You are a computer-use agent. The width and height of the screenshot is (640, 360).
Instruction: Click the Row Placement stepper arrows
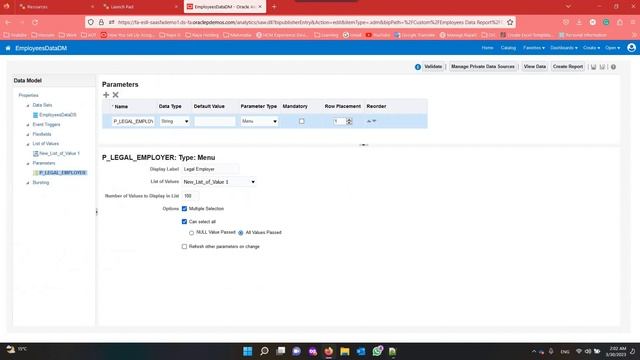[x=349, y=121]
